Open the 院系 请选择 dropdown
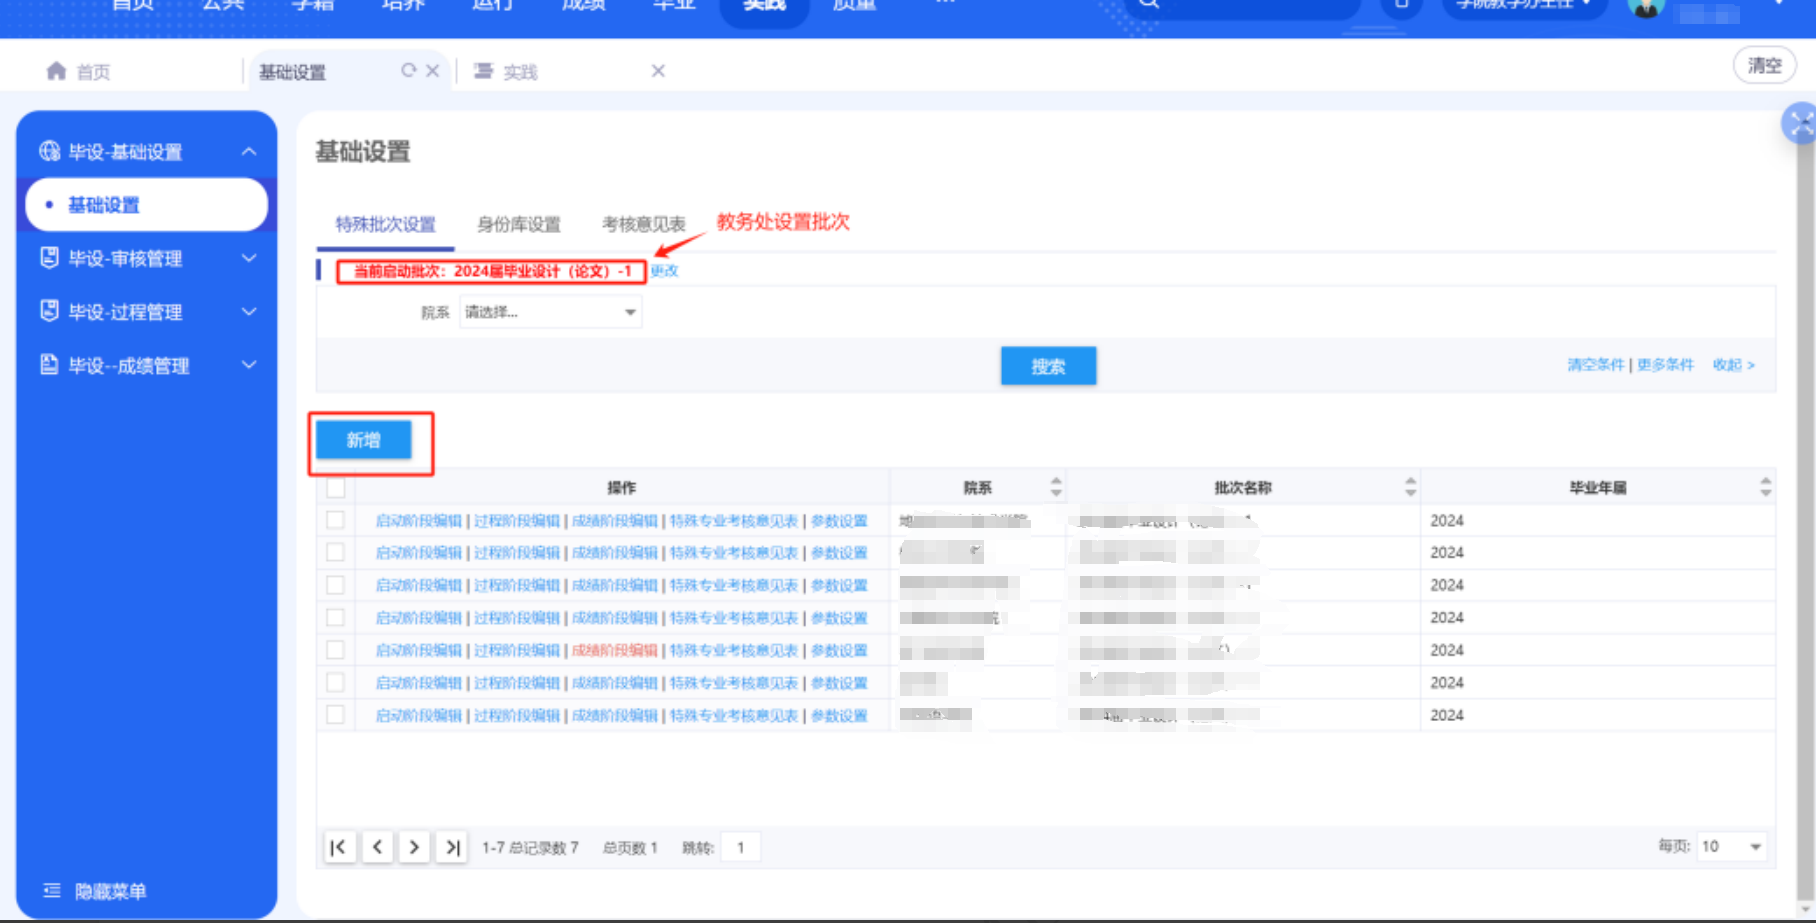 (x=550, y=312)
